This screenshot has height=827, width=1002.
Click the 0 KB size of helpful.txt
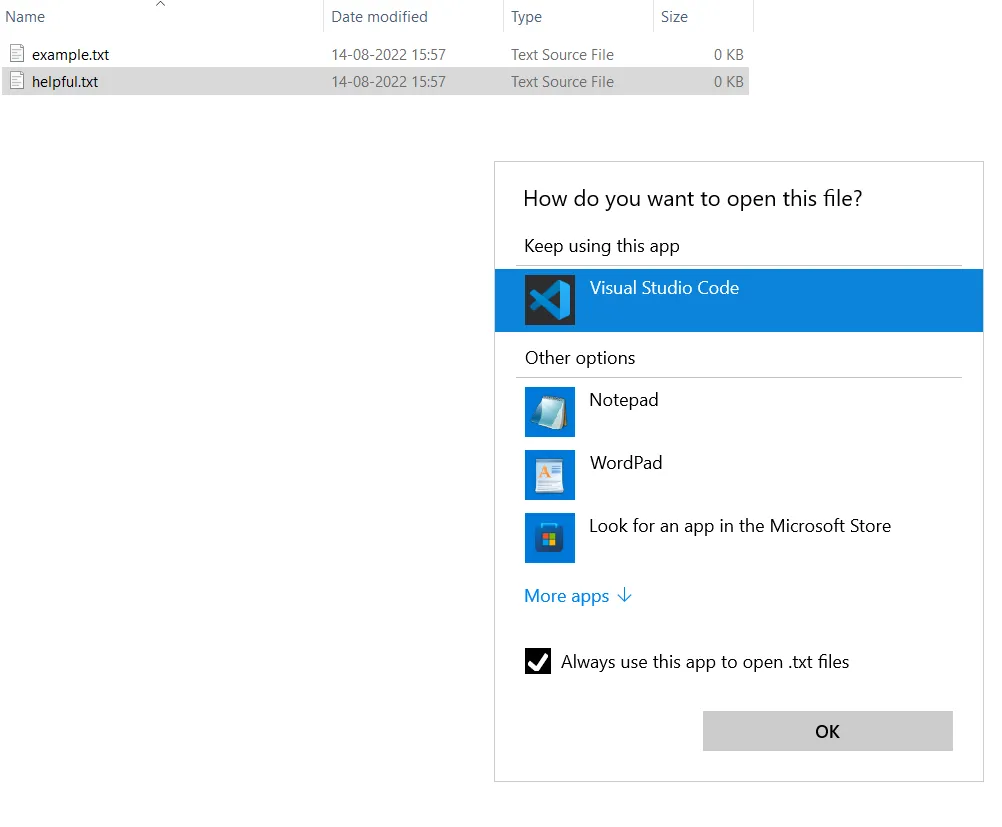tap(728, 82)
